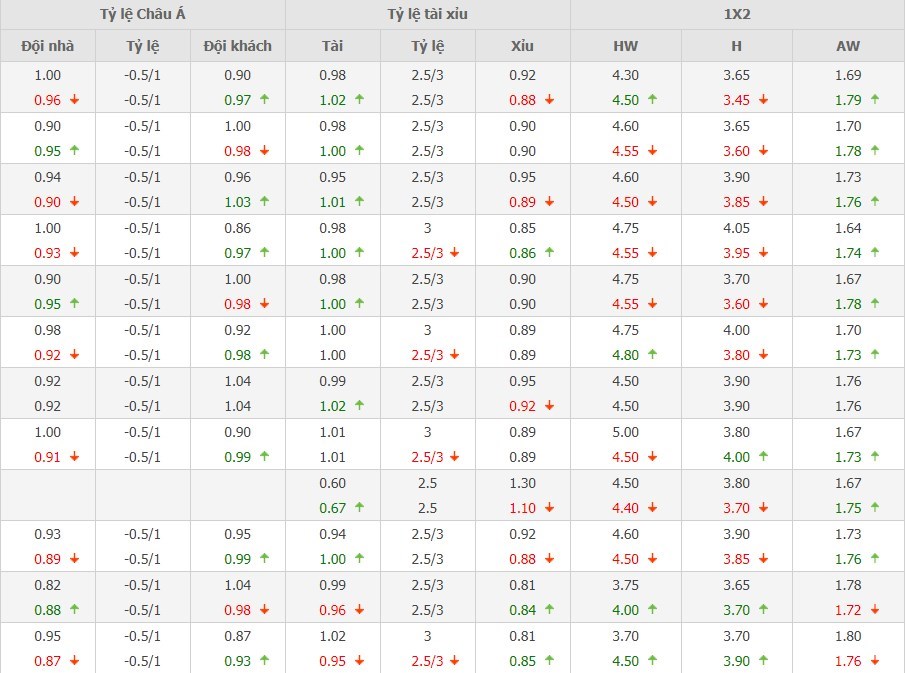Viewport: 905px width, 673px height.
Task: Click the red down arrow beside 0.91
Action: (x=73, y=457)
